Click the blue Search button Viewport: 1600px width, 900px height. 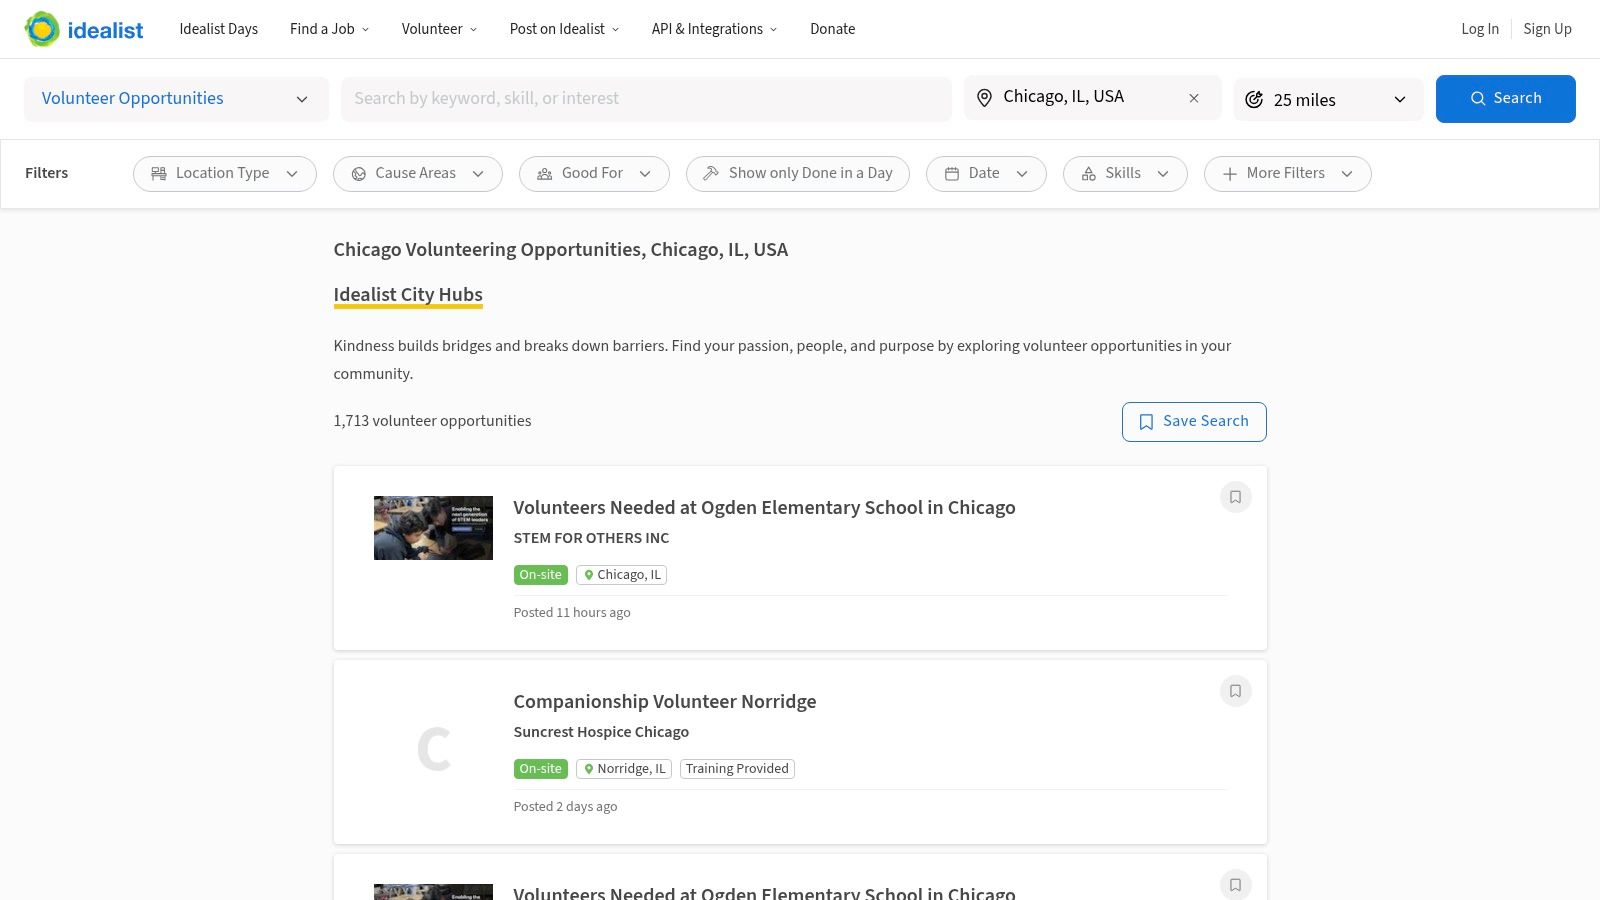click(1506, 99)
